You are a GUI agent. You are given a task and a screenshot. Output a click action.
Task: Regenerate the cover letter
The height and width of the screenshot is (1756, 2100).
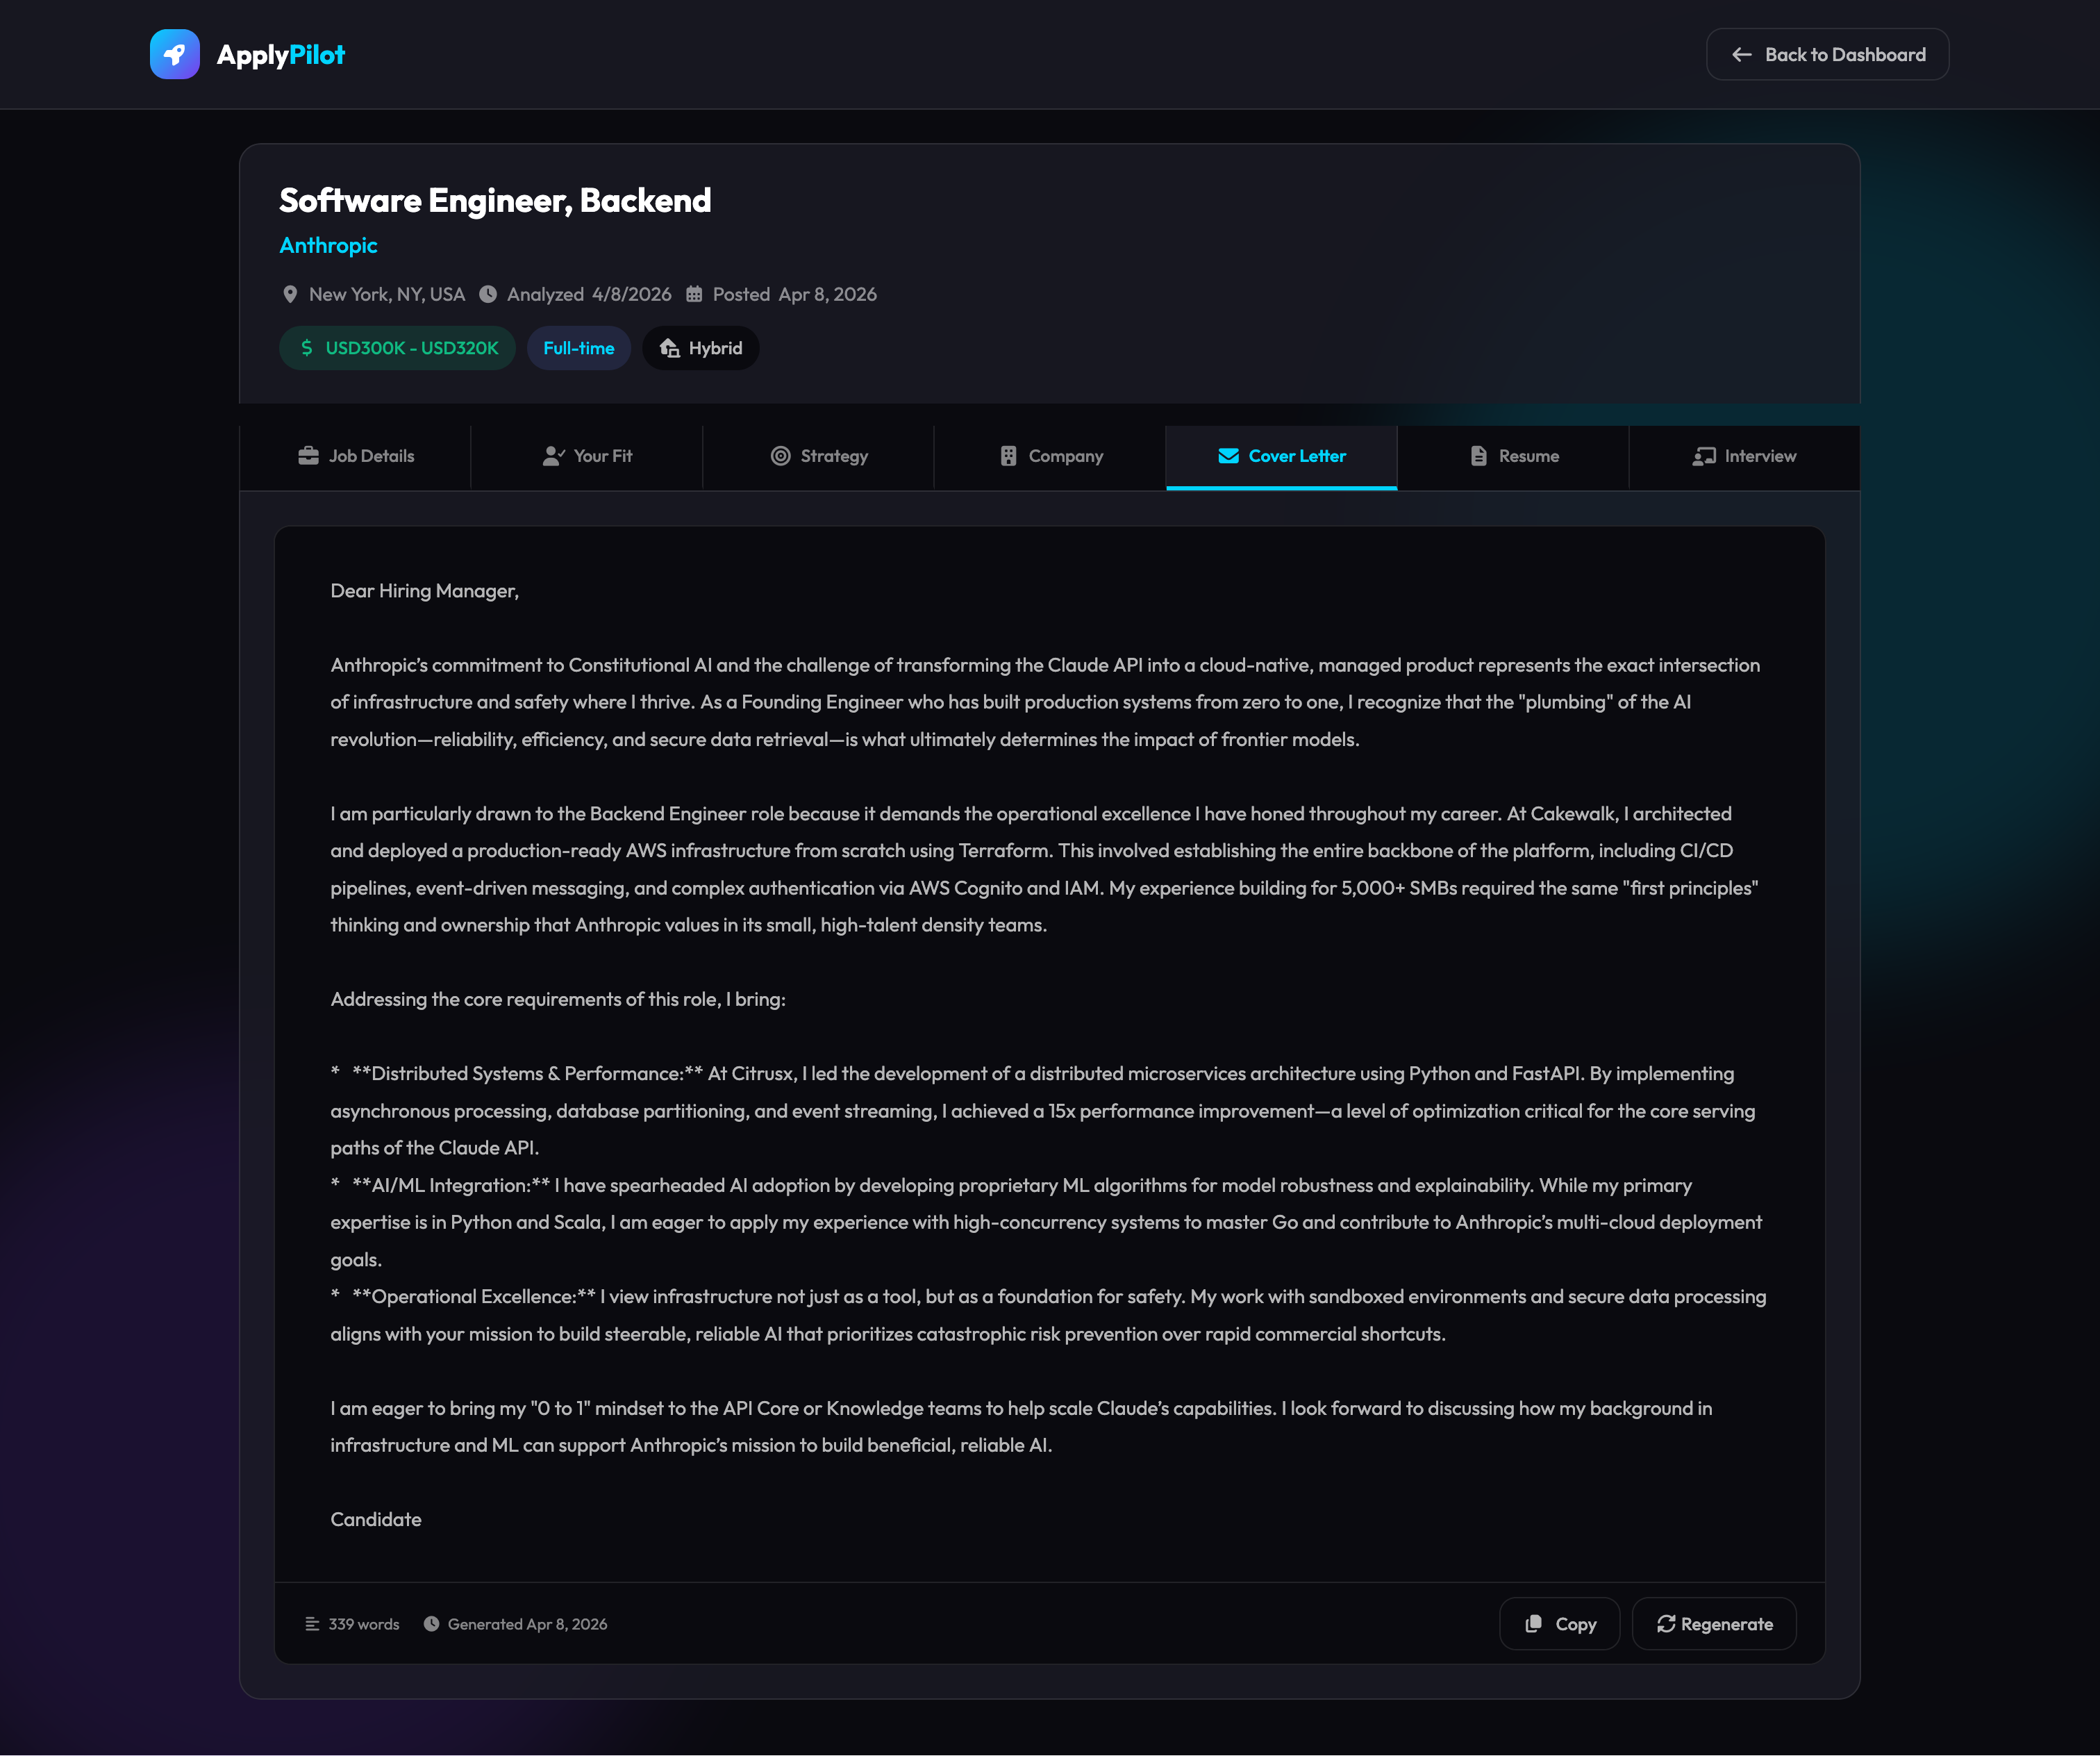pyautogui.click(x=1714, y=1624)
